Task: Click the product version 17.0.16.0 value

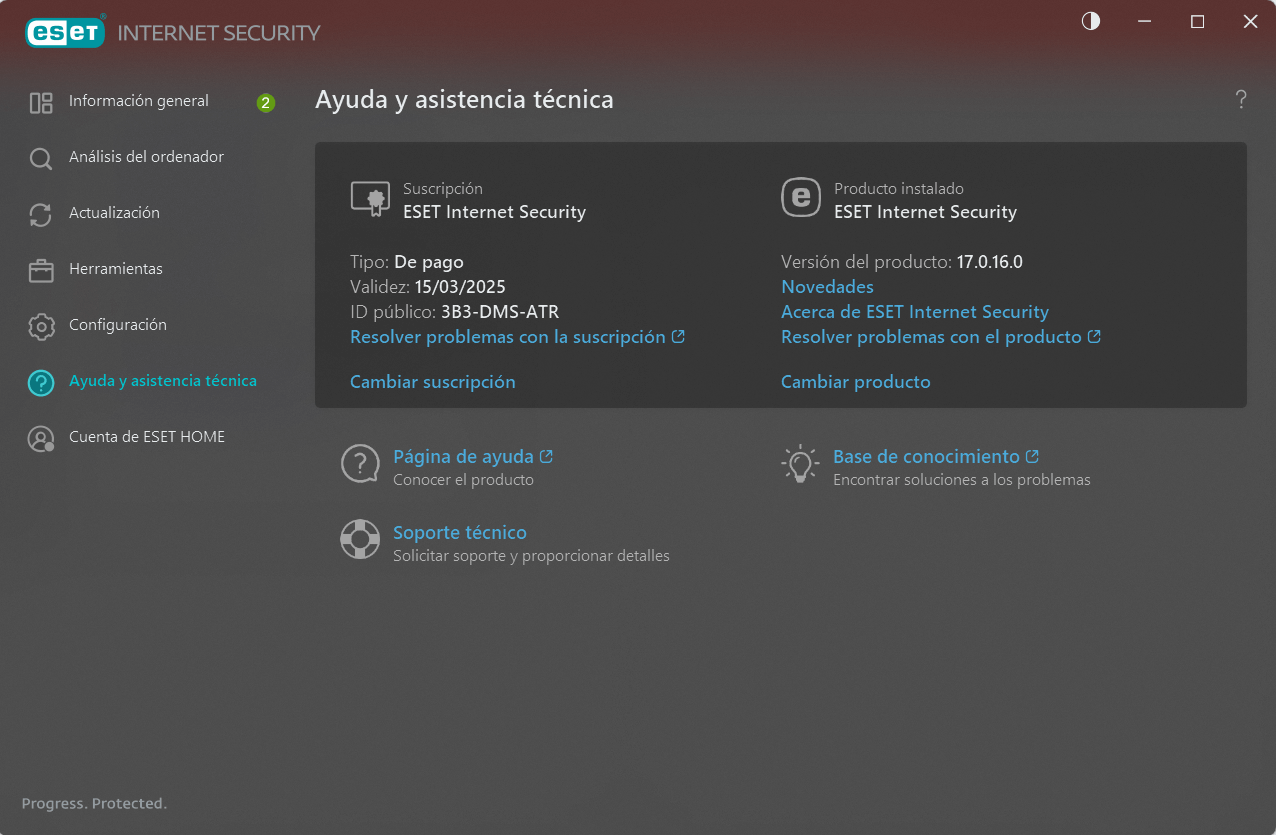Action: point(990,263)
